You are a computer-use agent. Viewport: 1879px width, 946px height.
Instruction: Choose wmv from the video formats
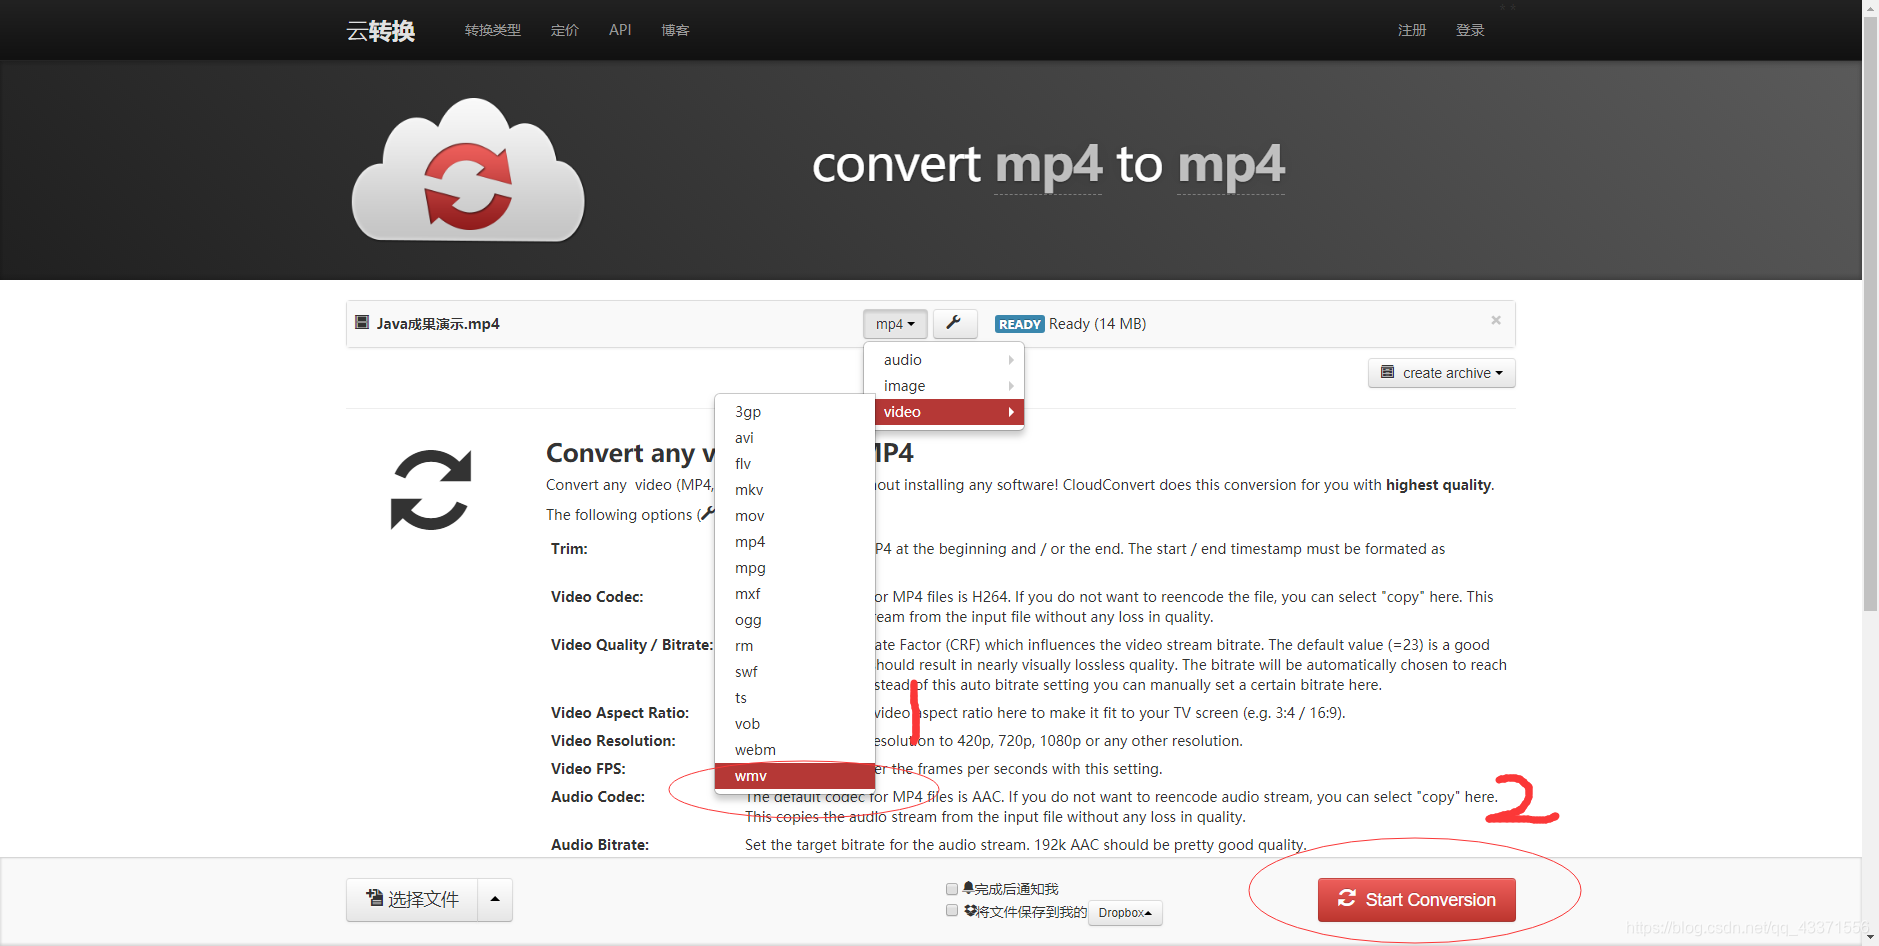click(x=795, y=776)
